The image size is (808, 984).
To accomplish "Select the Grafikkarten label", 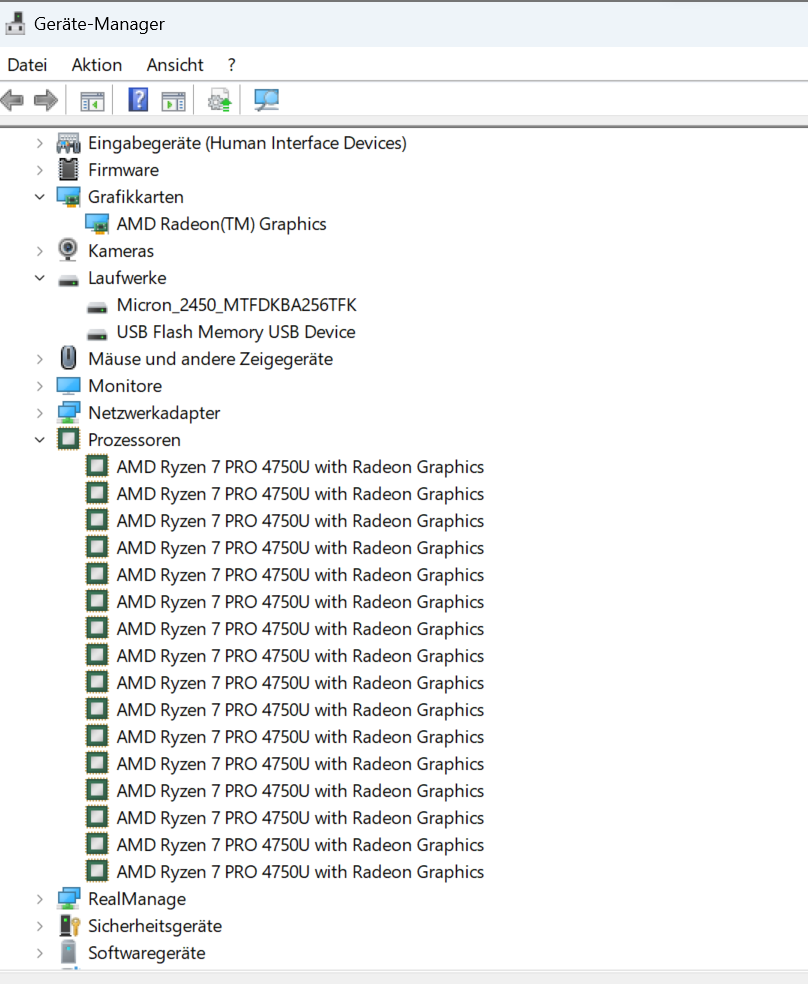I will point(136,197).
